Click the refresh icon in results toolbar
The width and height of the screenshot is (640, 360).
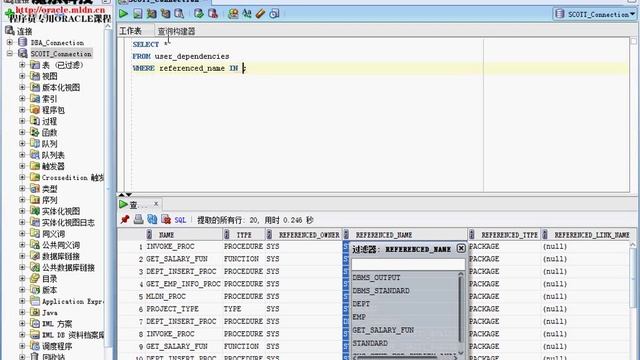152,220
